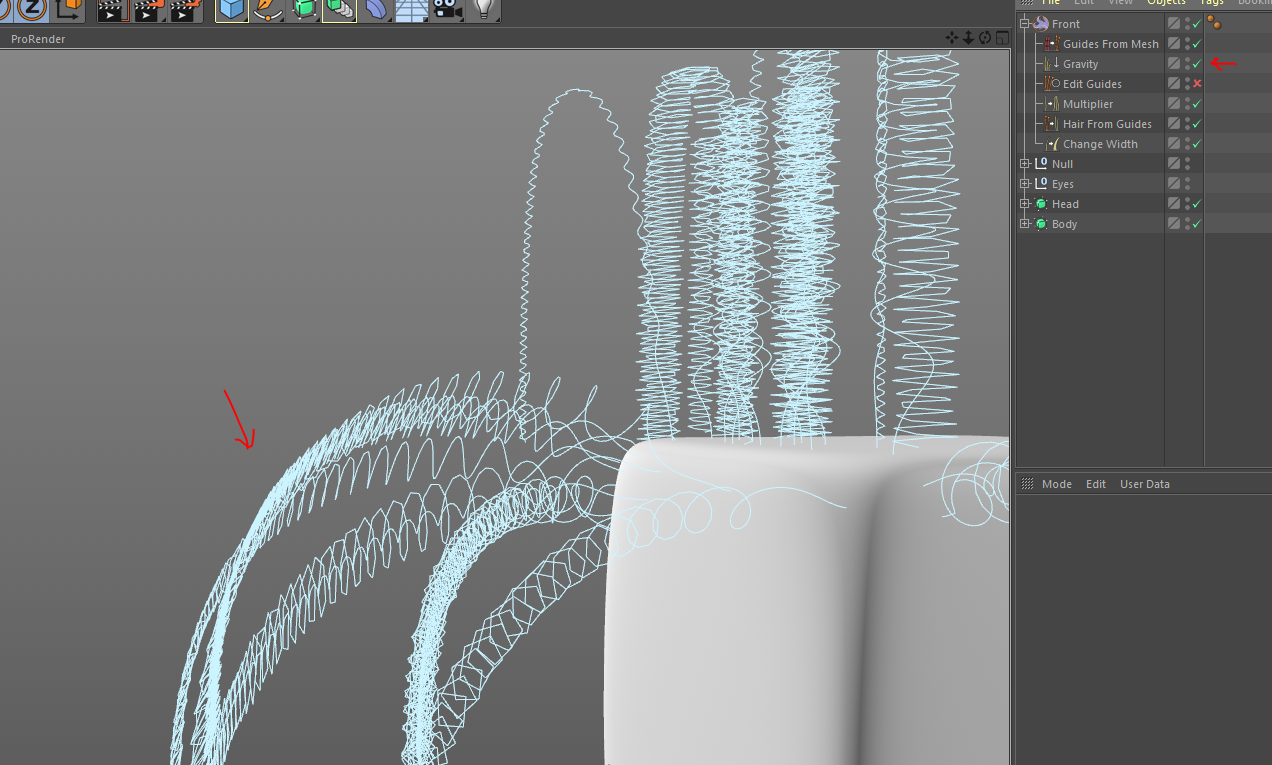Open the User Data menu
Screen dimensions: 1272x765
coord(1144,484)
